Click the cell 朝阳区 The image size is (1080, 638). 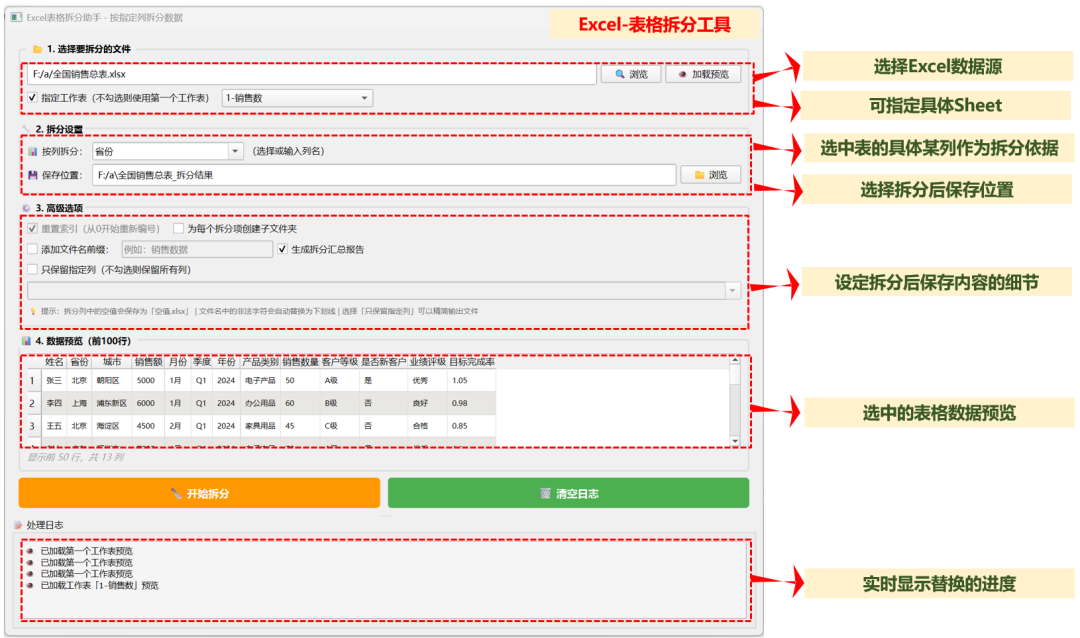112,380
